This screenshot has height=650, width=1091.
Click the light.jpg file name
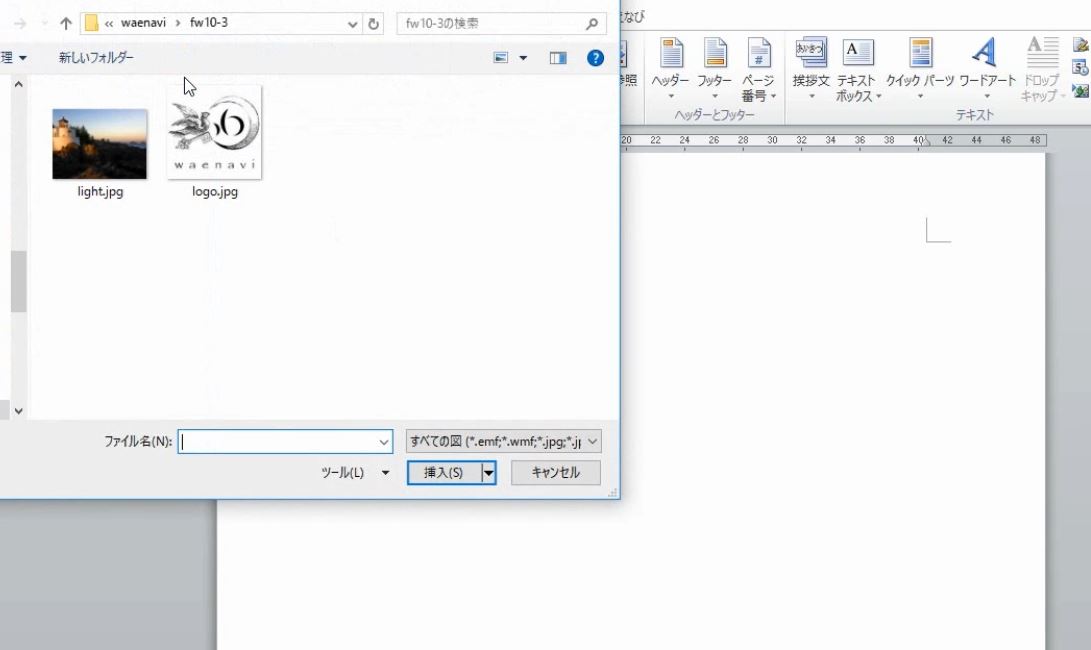100,191
